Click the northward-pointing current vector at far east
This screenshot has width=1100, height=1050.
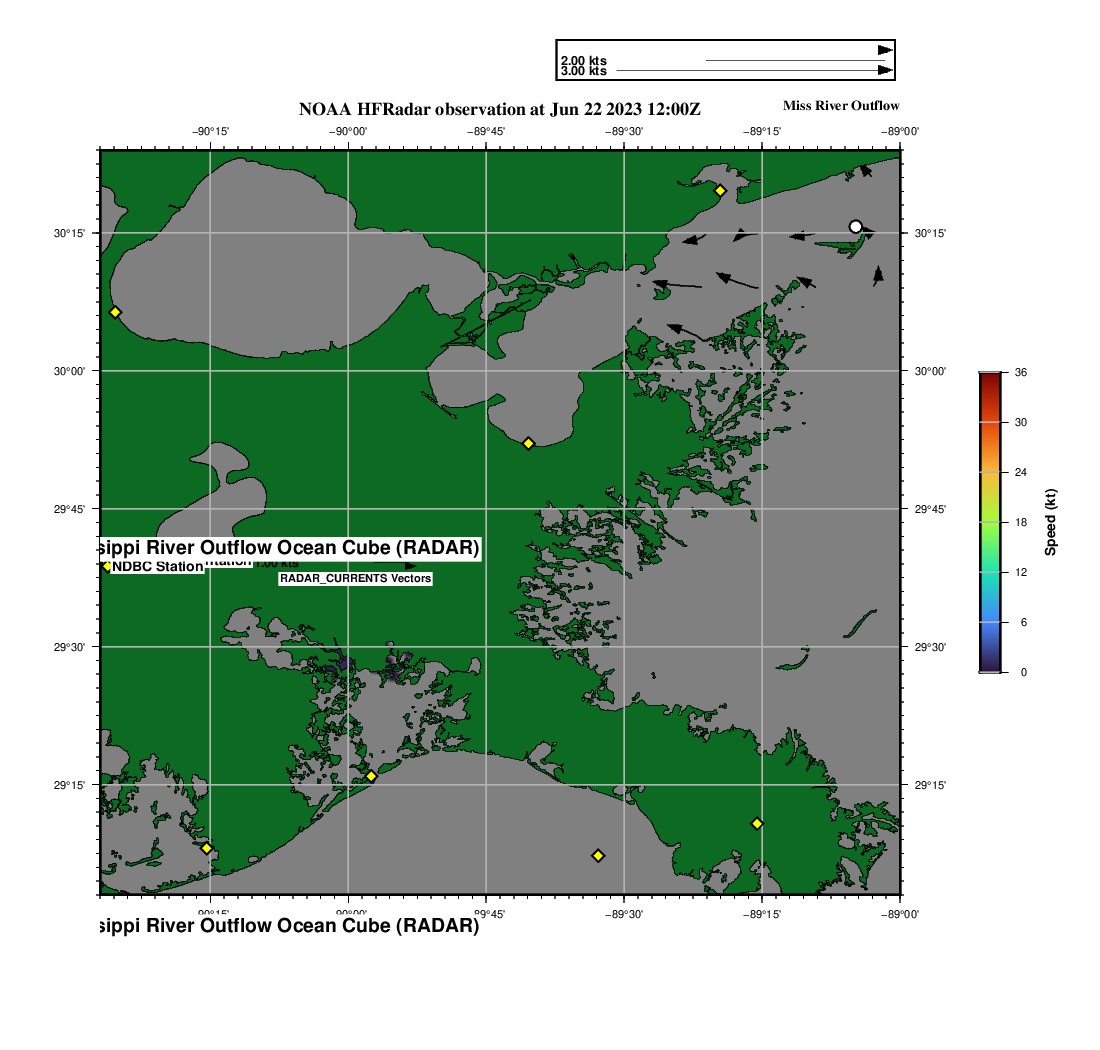pos(878,275)
